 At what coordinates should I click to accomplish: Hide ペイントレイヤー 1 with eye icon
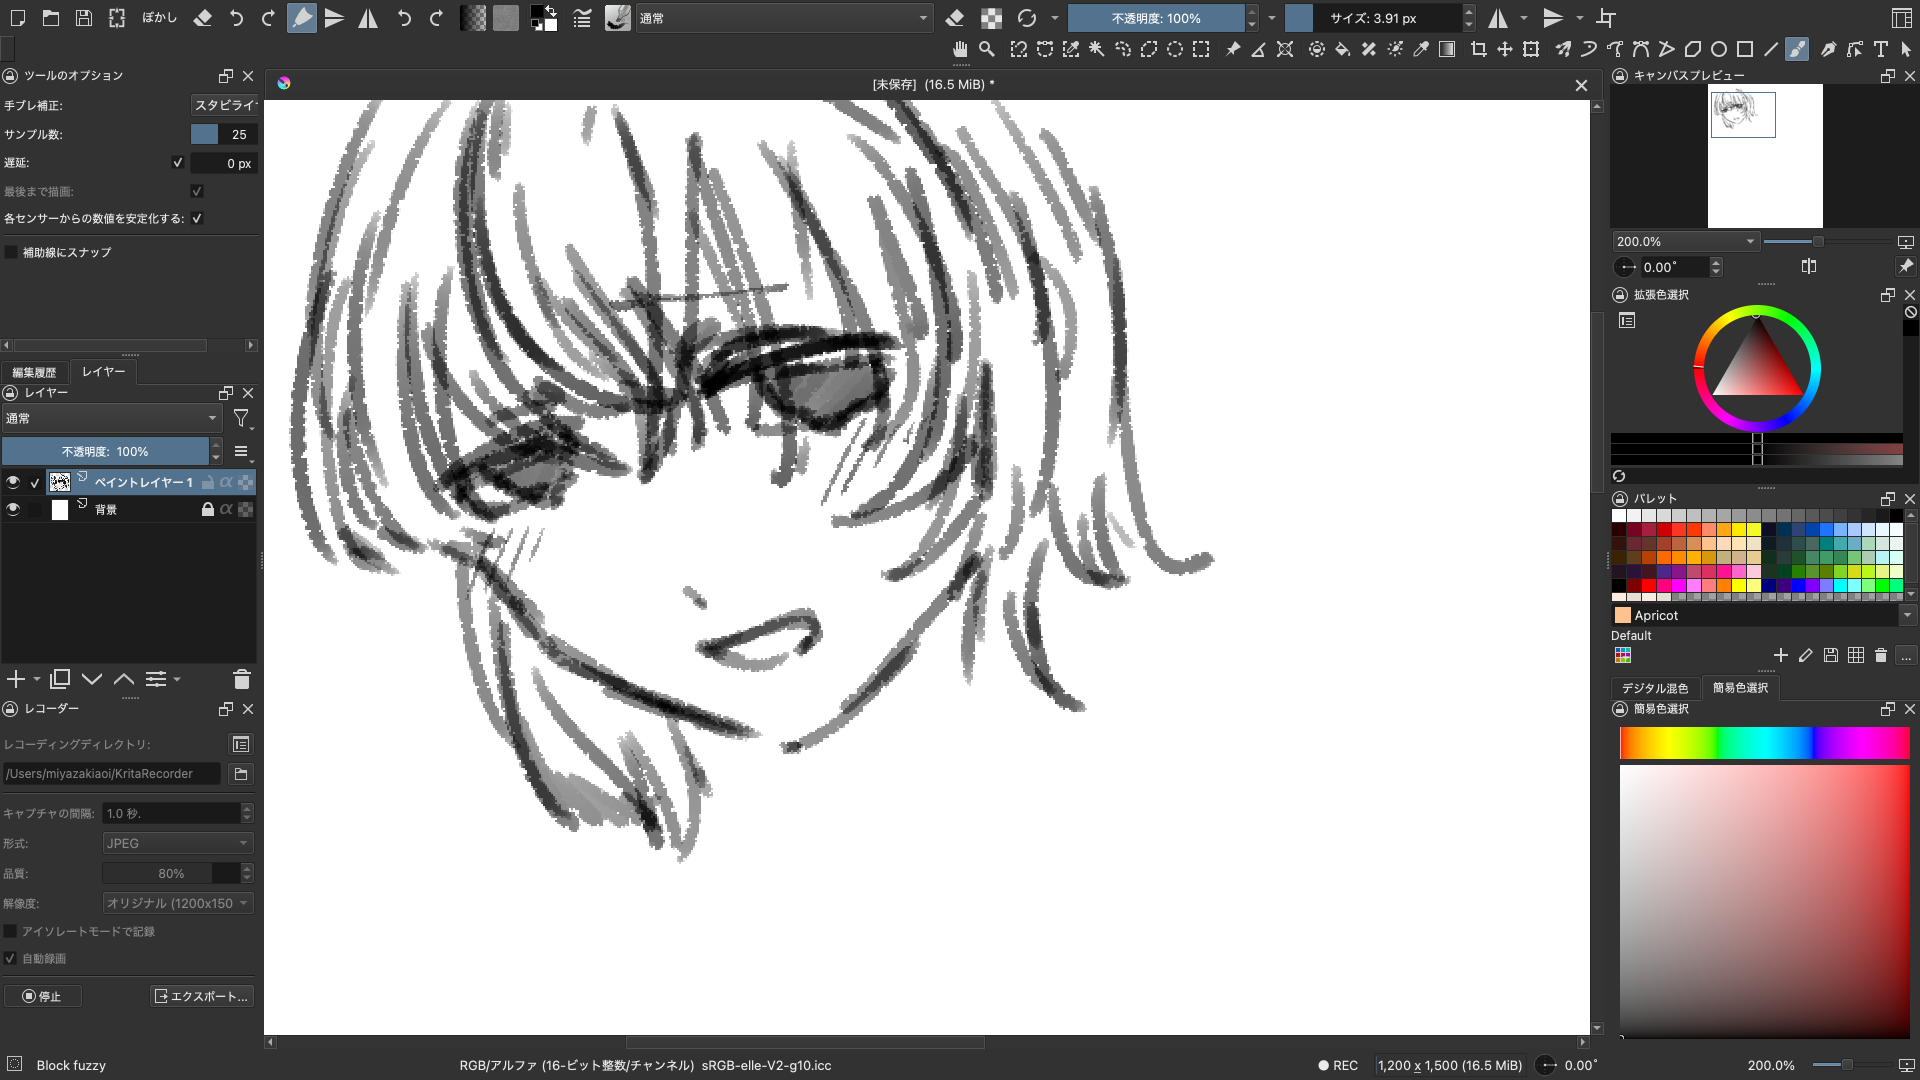(13, 482)
